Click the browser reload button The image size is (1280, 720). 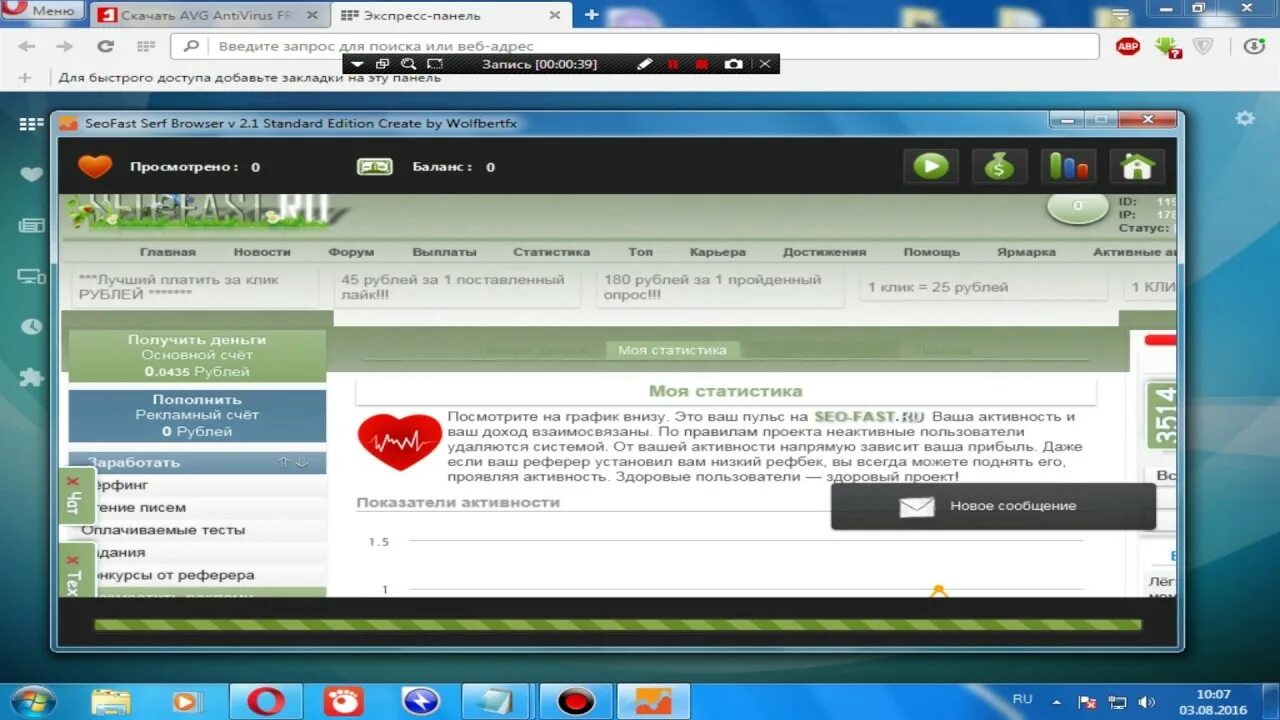[x=105, y=46]
